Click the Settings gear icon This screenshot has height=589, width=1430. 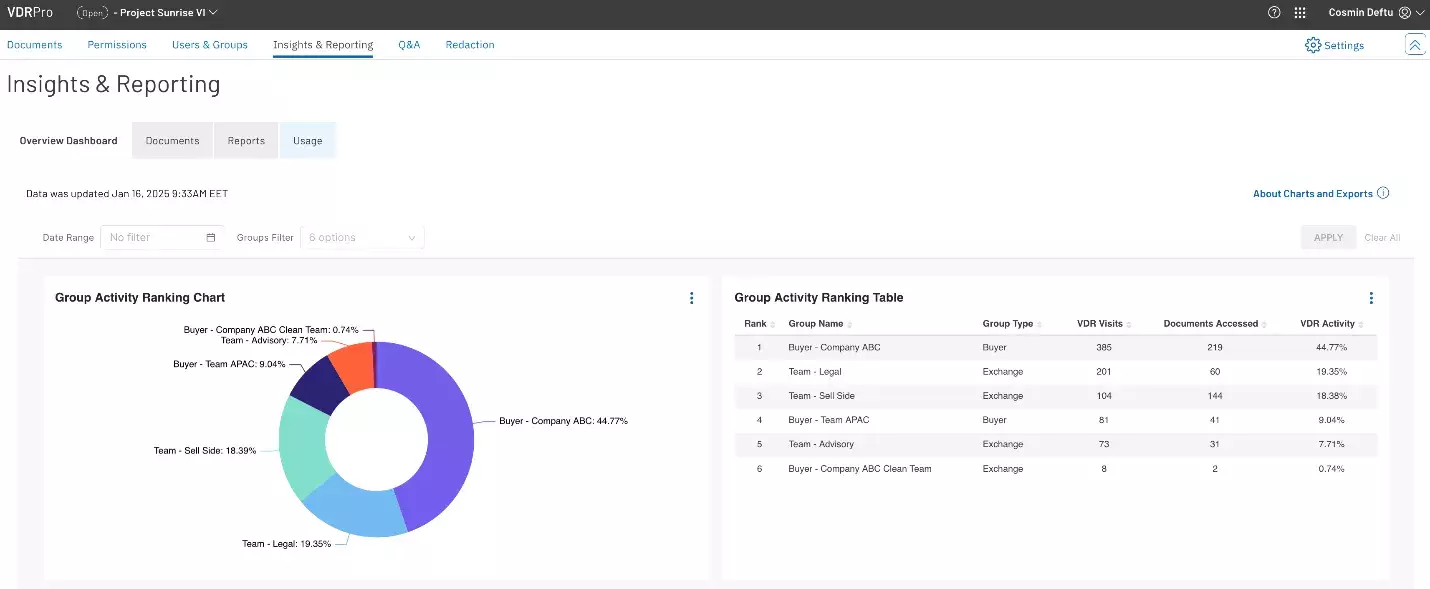pos(1313,45)
